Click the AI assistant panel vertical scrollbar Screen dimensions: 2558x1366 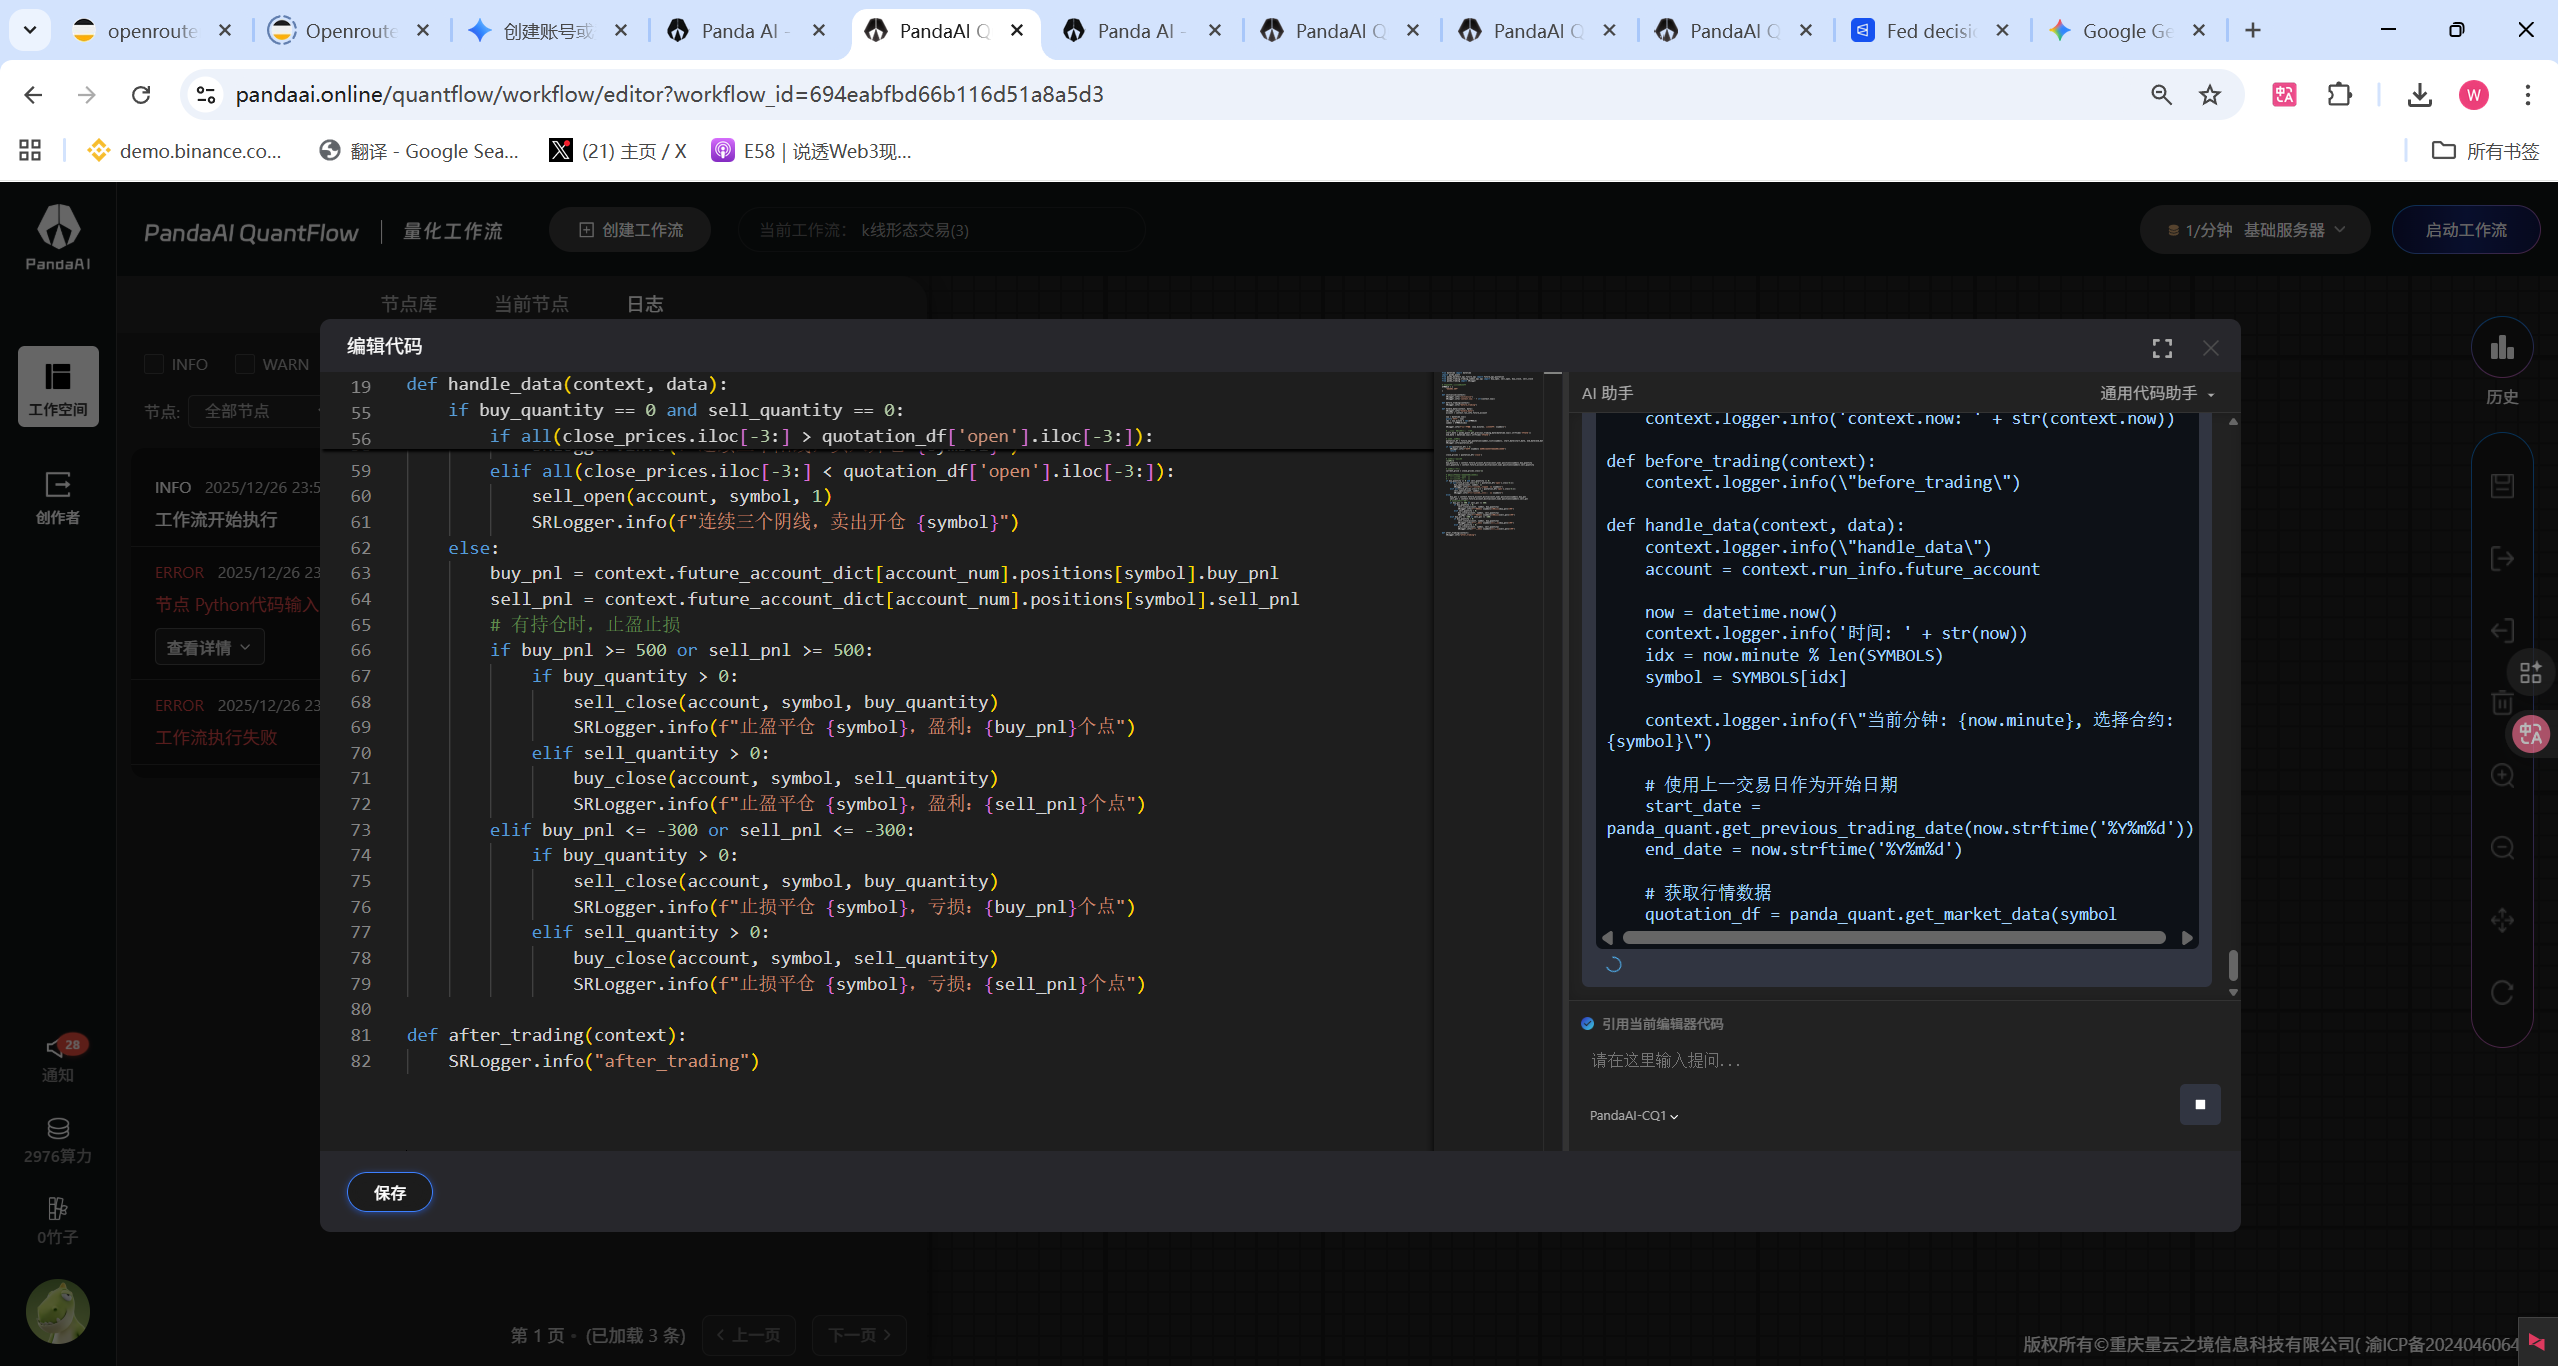(2233, 966)
